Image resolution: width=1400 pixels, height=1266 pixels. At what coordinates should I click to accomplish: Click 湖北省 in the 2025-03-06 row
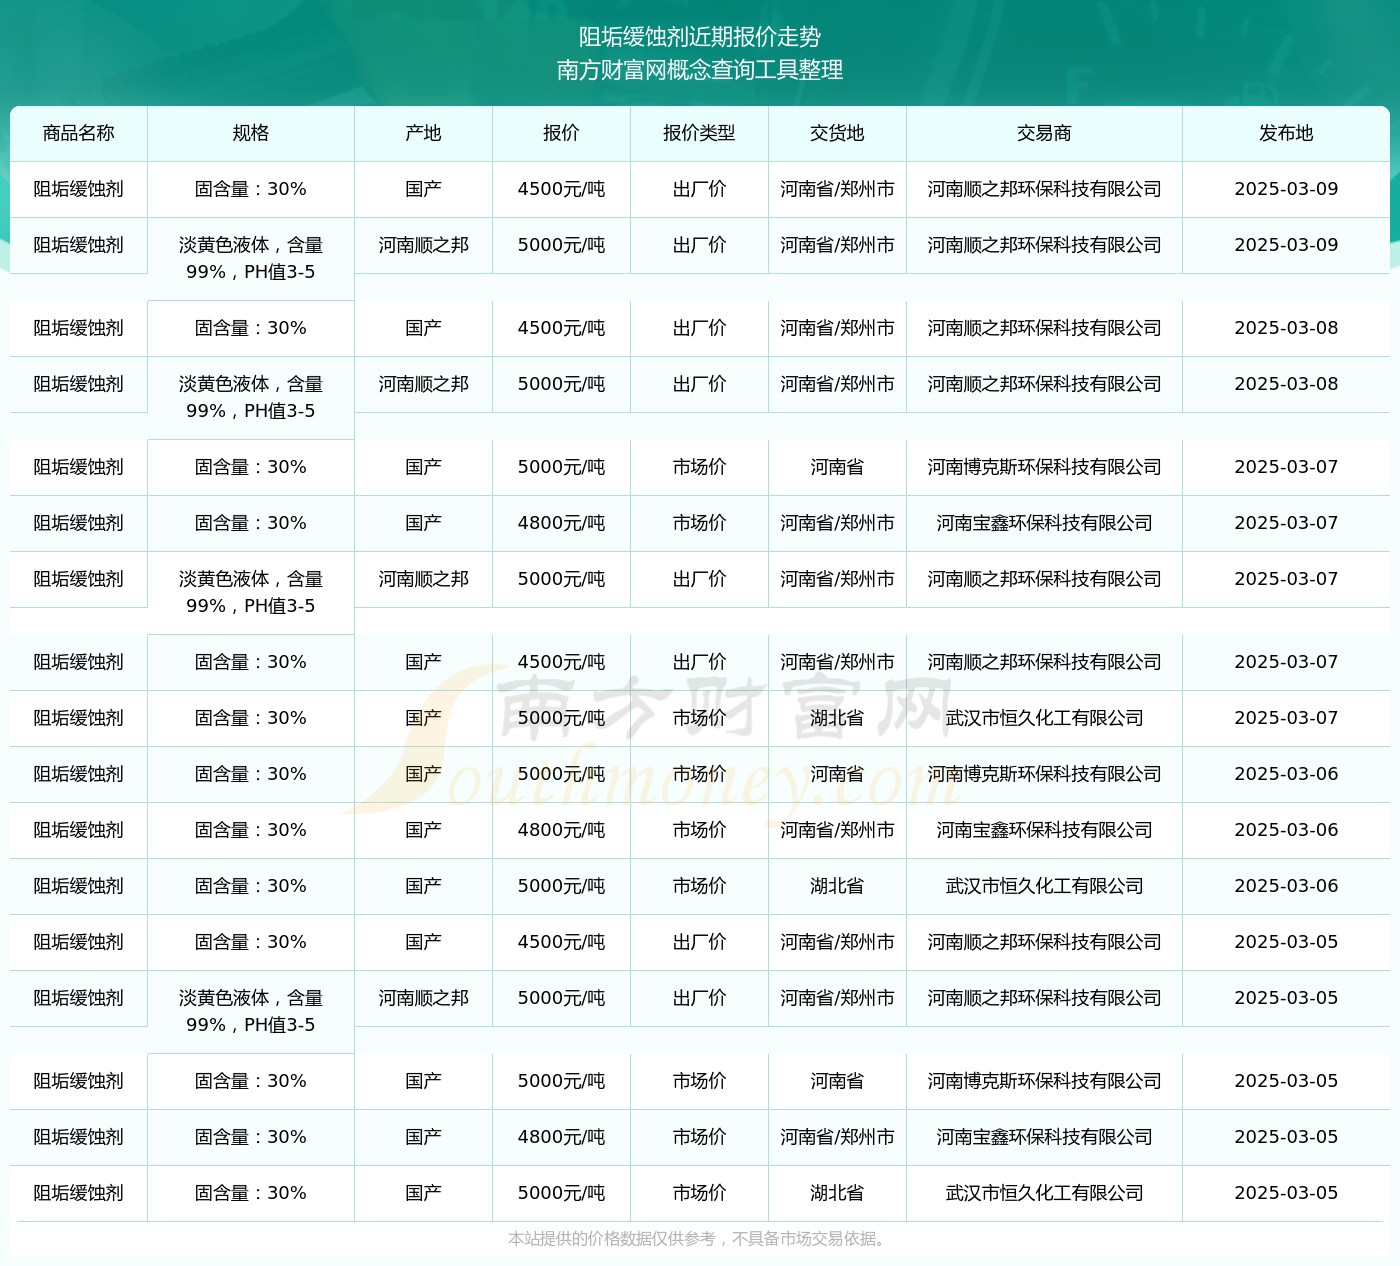pyautogui.click(x=837, y=886)
